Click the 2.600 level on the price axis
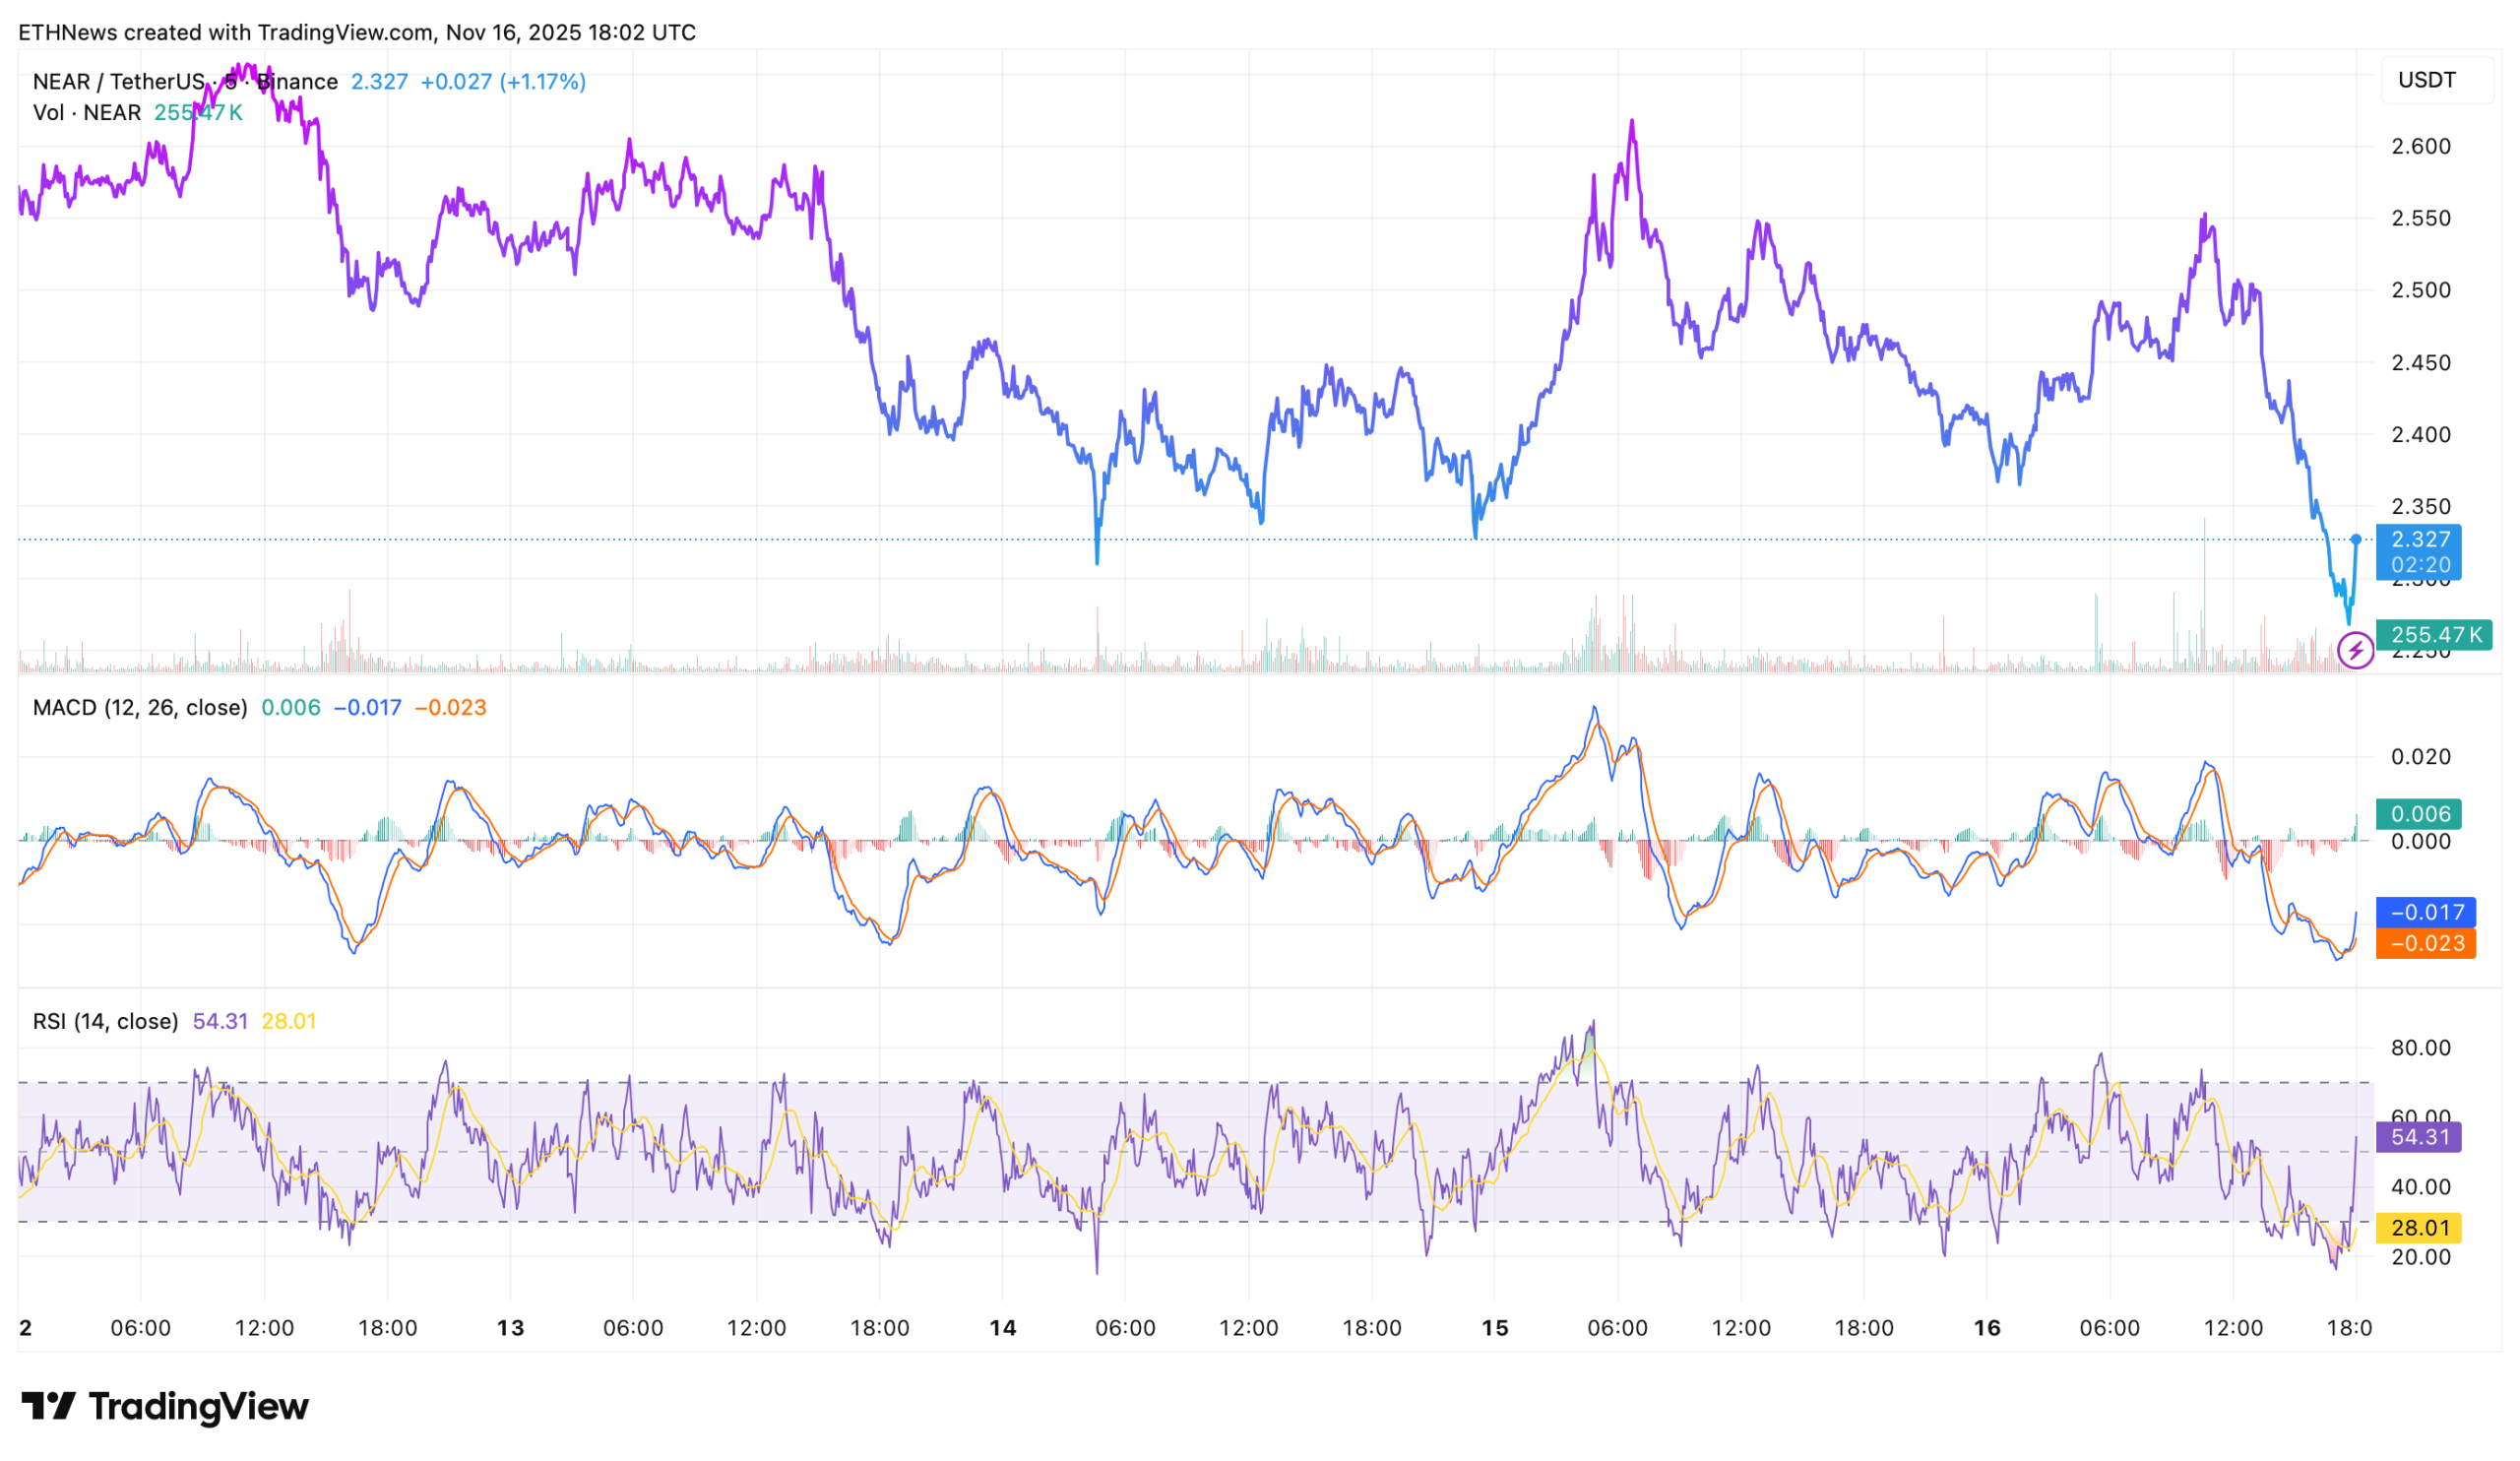The height and width of the screenshot is (1461, 2520). click(x=2420, y=147)
